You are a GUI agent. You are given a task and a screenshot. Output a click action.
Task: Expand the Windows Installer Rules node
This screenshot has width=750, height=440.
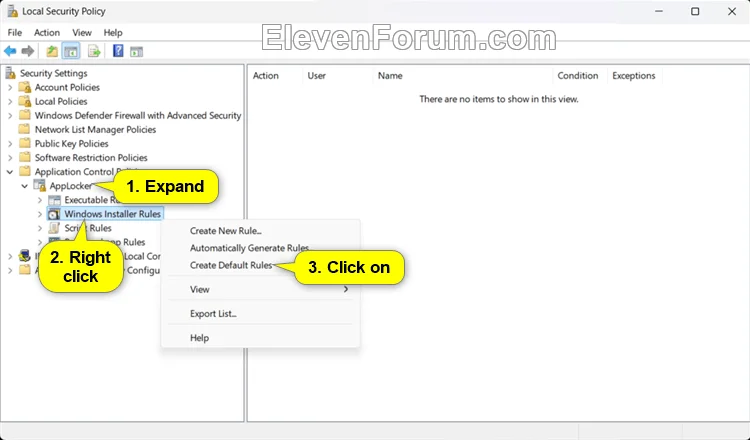pos(40,214)
